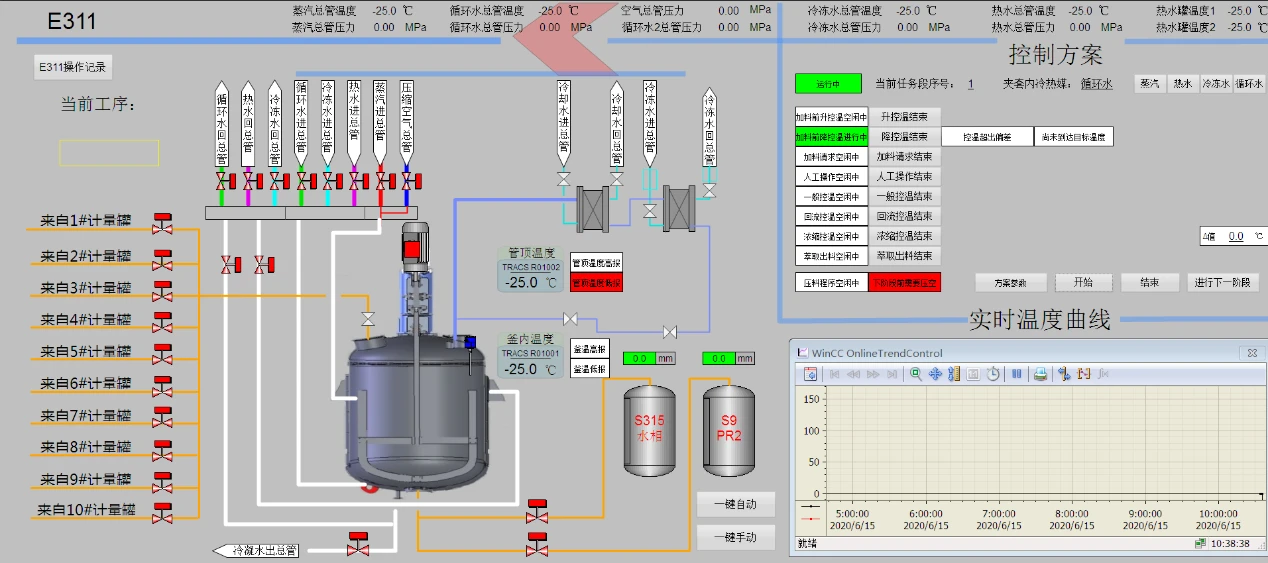
Task: Open E311操作记录
Action: click(72, 67)
